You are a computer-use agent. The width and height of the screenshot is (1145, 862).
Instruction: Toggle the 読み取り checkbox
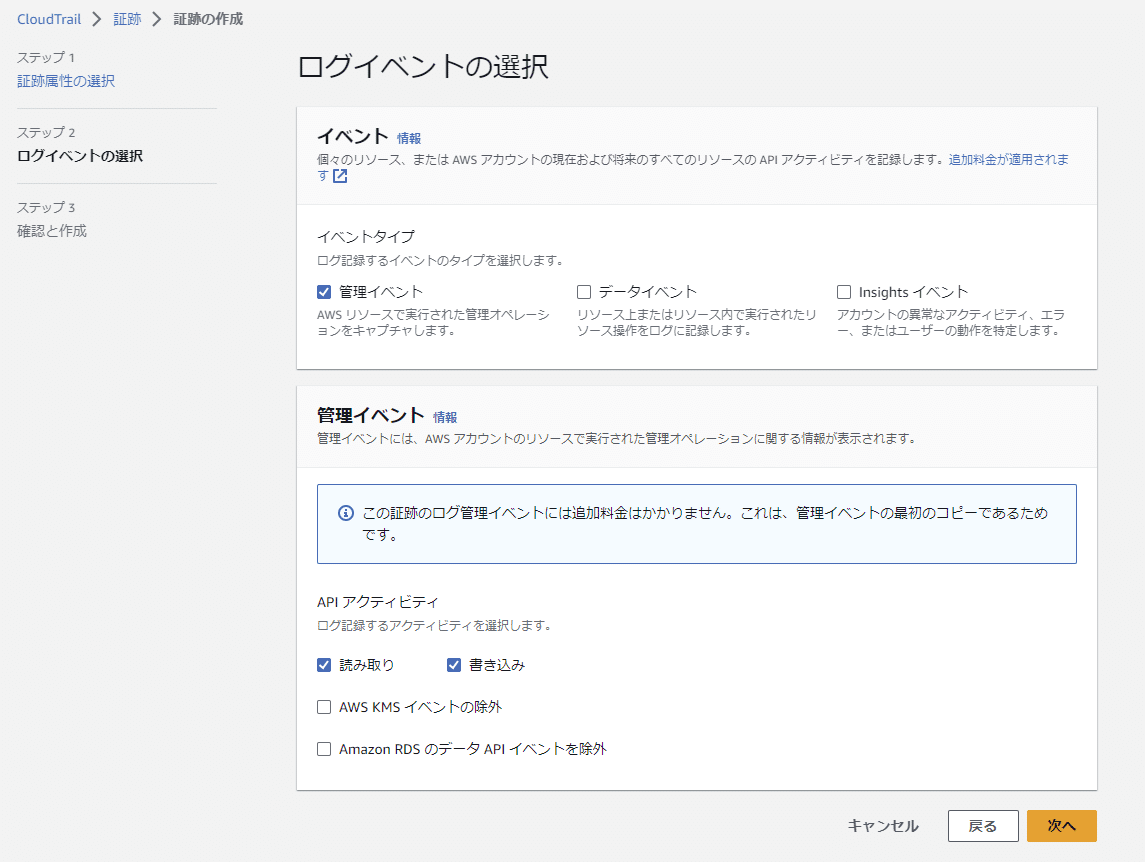point(324,665)
